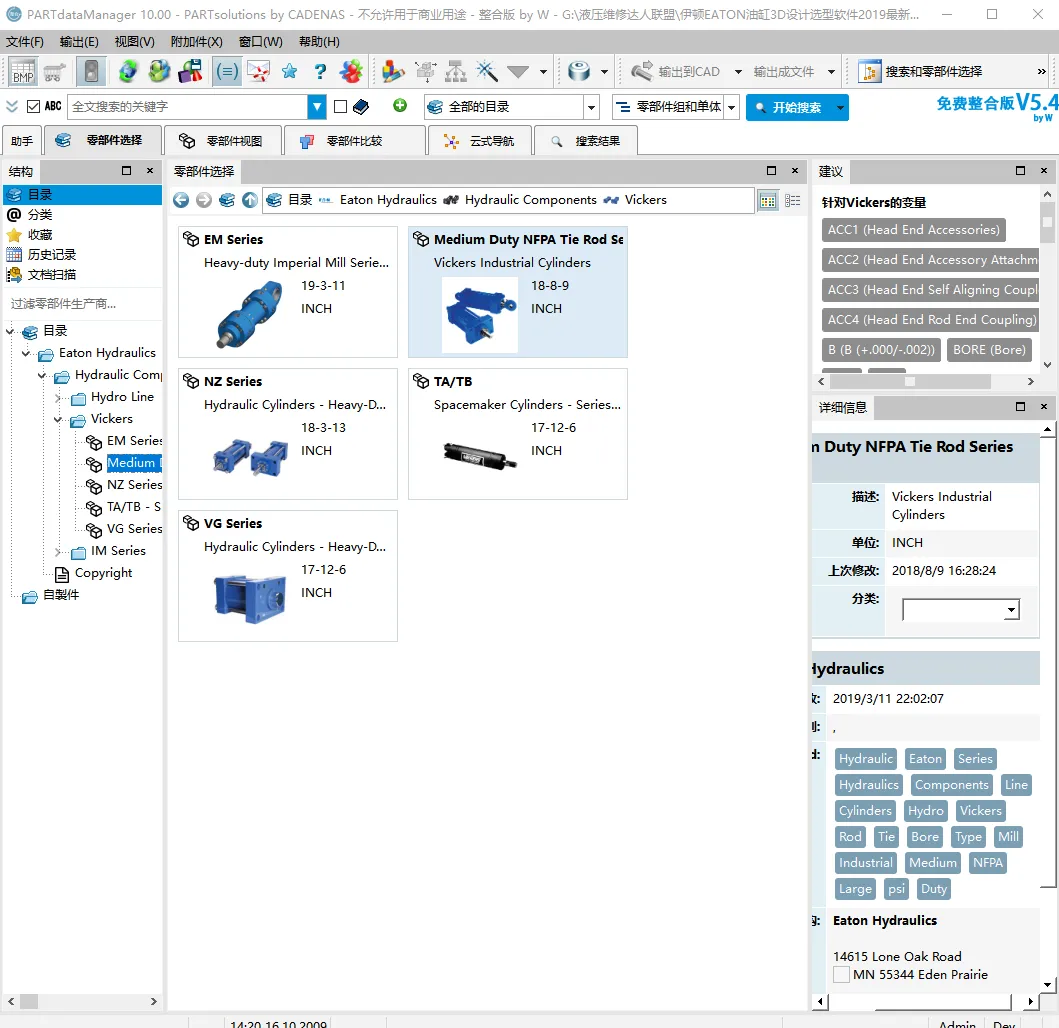
Task: Click the envelope lifebuoy support icon
Action: [x=258, y=71]
